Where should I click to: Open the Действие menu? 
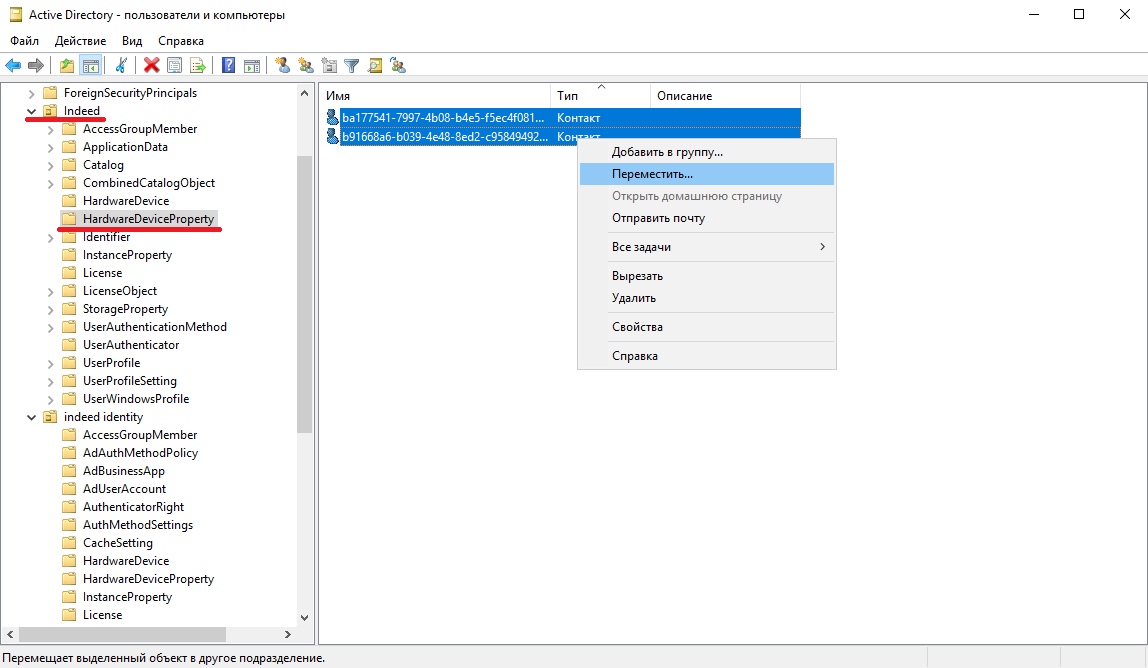pyautogui.click(x=80, y=41)
